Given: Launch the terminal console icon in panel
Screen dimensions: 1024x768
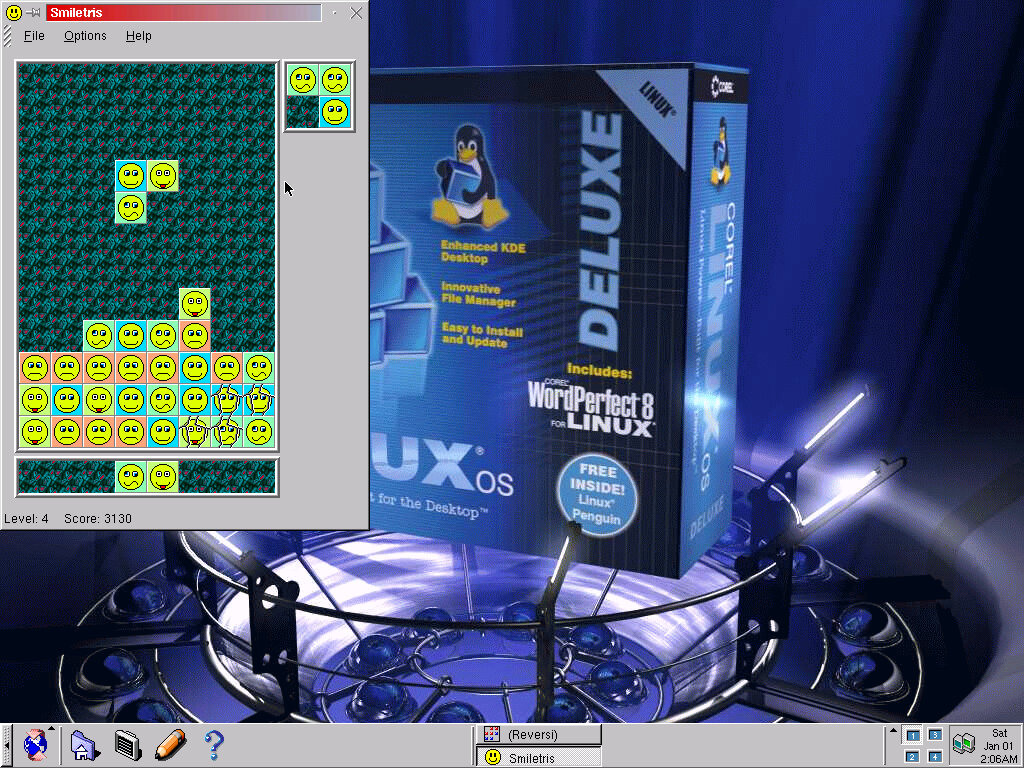Looking at the screenshot, I should (127, 745).
